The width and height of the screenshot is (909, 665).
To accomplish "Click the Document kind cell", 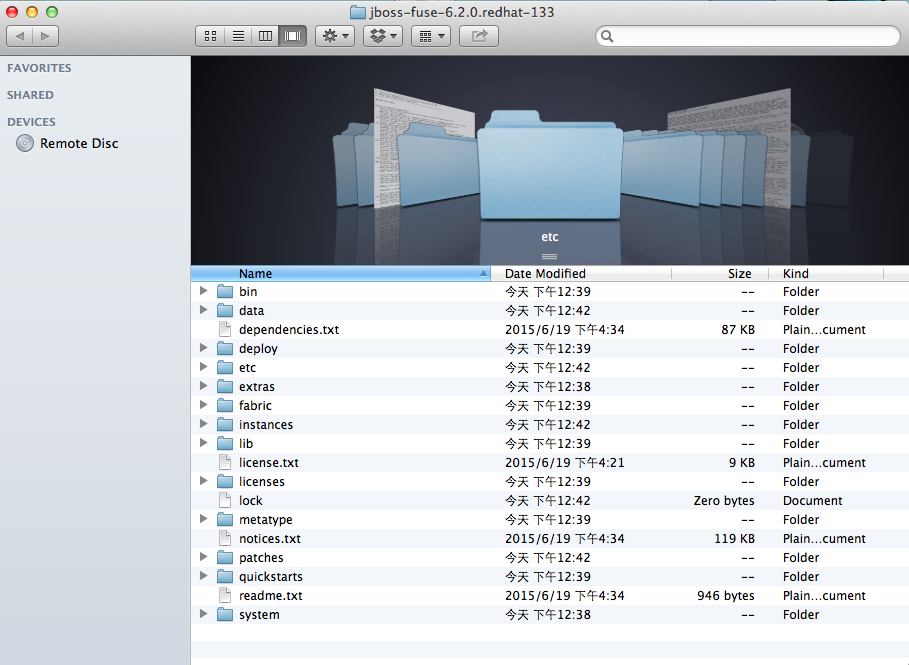I will [812, 500].
